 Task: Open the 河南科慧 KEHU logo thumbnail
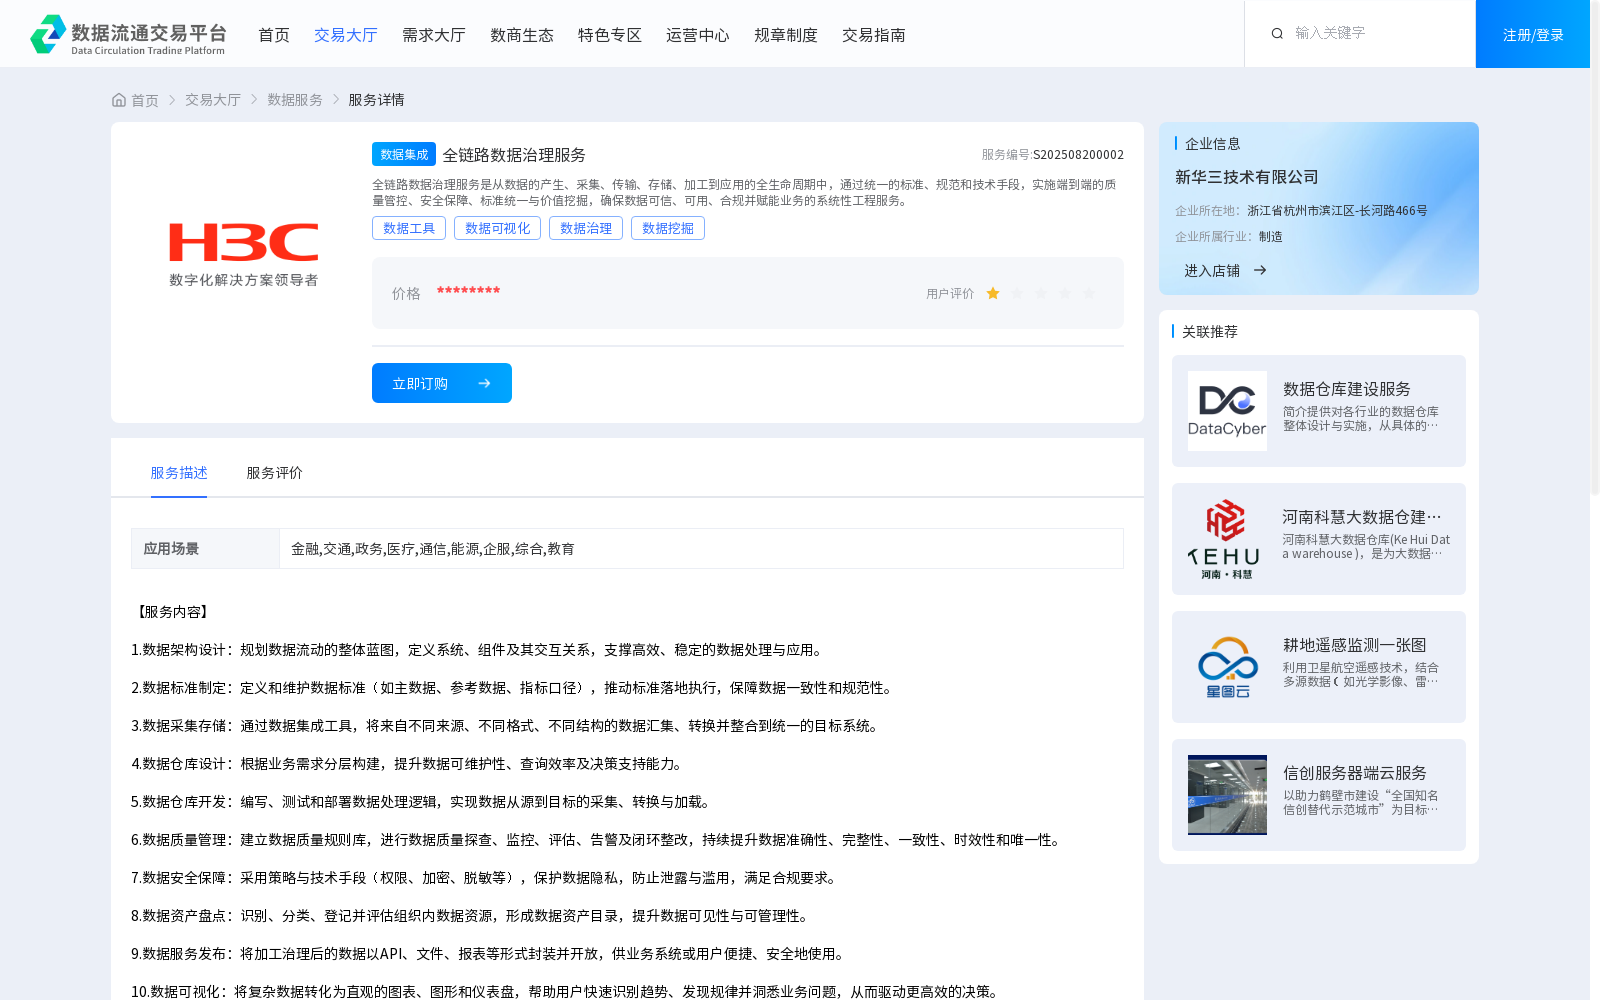pos(1227,539)
